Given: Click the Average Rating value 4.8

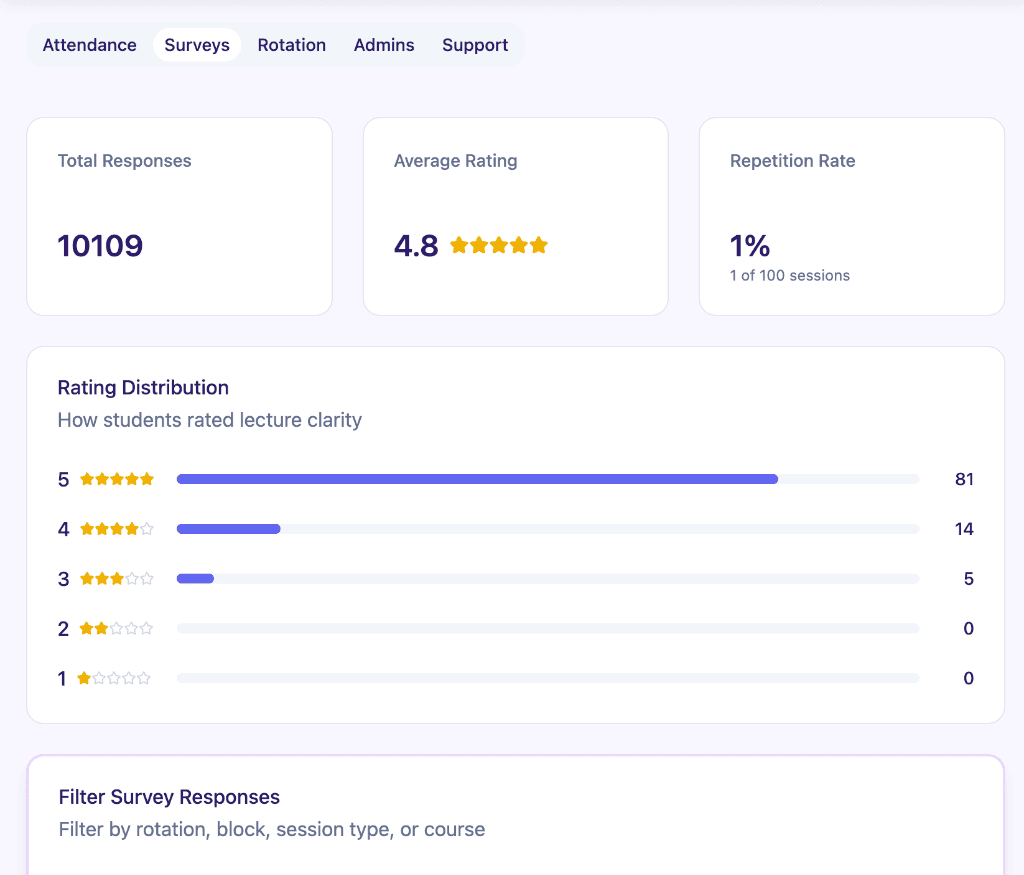Looking at the screenshot, I should [416, 246].
